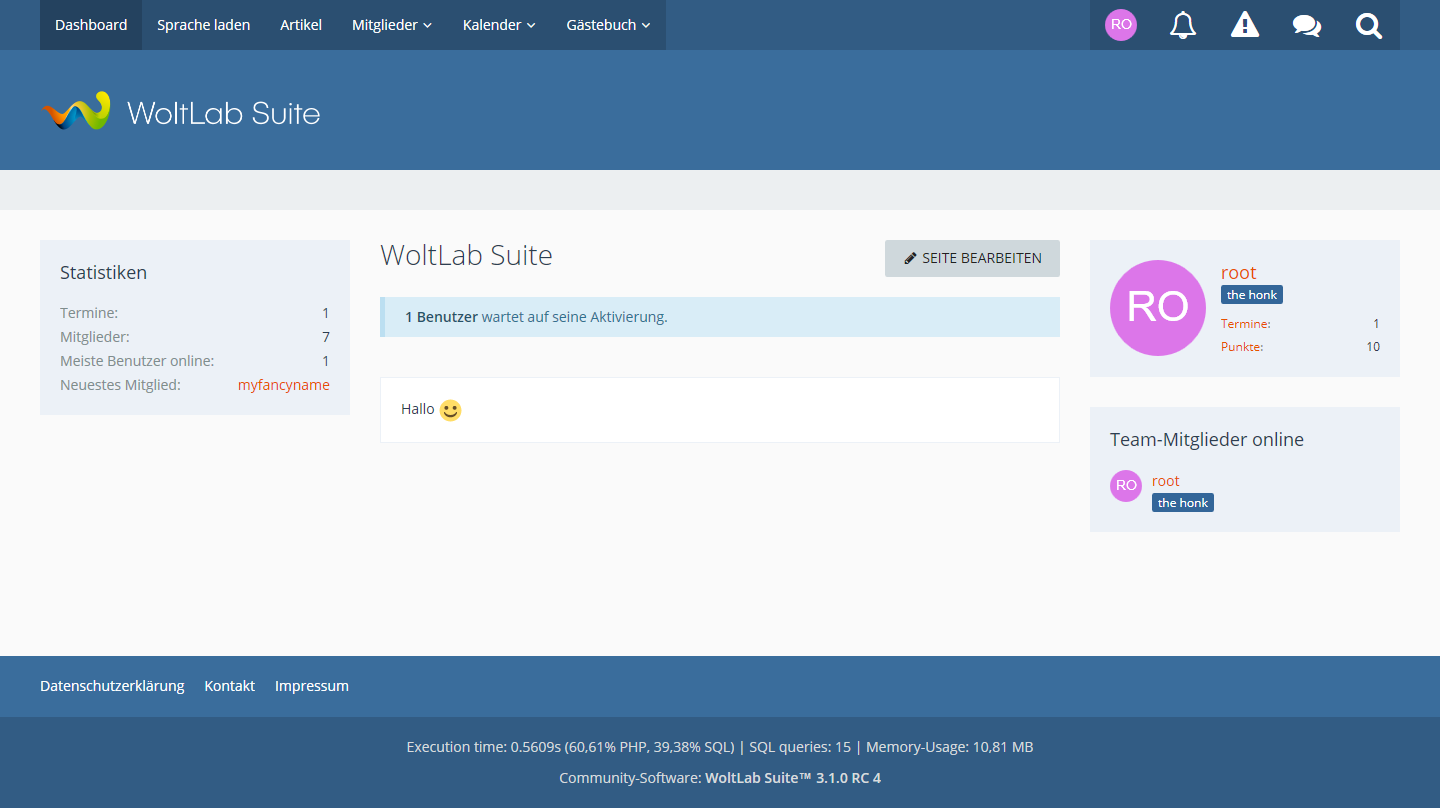Open the Datenschutzerklärung footer link
1440x808 pixels.
click(112, 686)
